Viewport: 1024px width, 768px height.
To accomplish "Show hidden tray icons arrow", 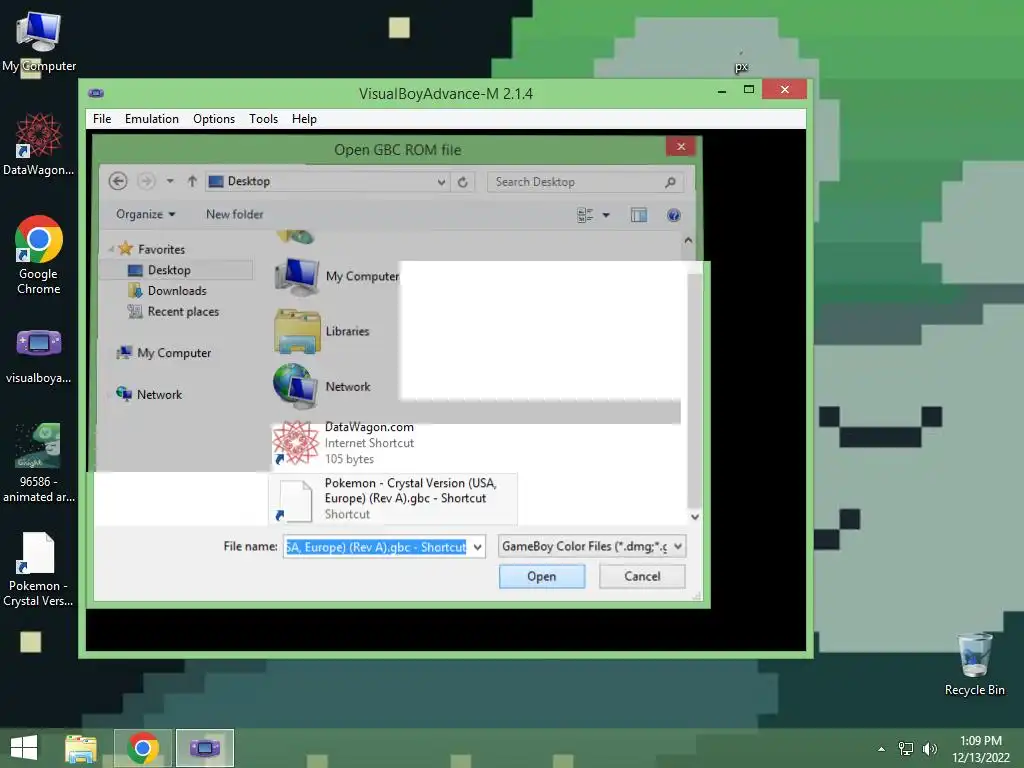I will (x=881, y=749).
